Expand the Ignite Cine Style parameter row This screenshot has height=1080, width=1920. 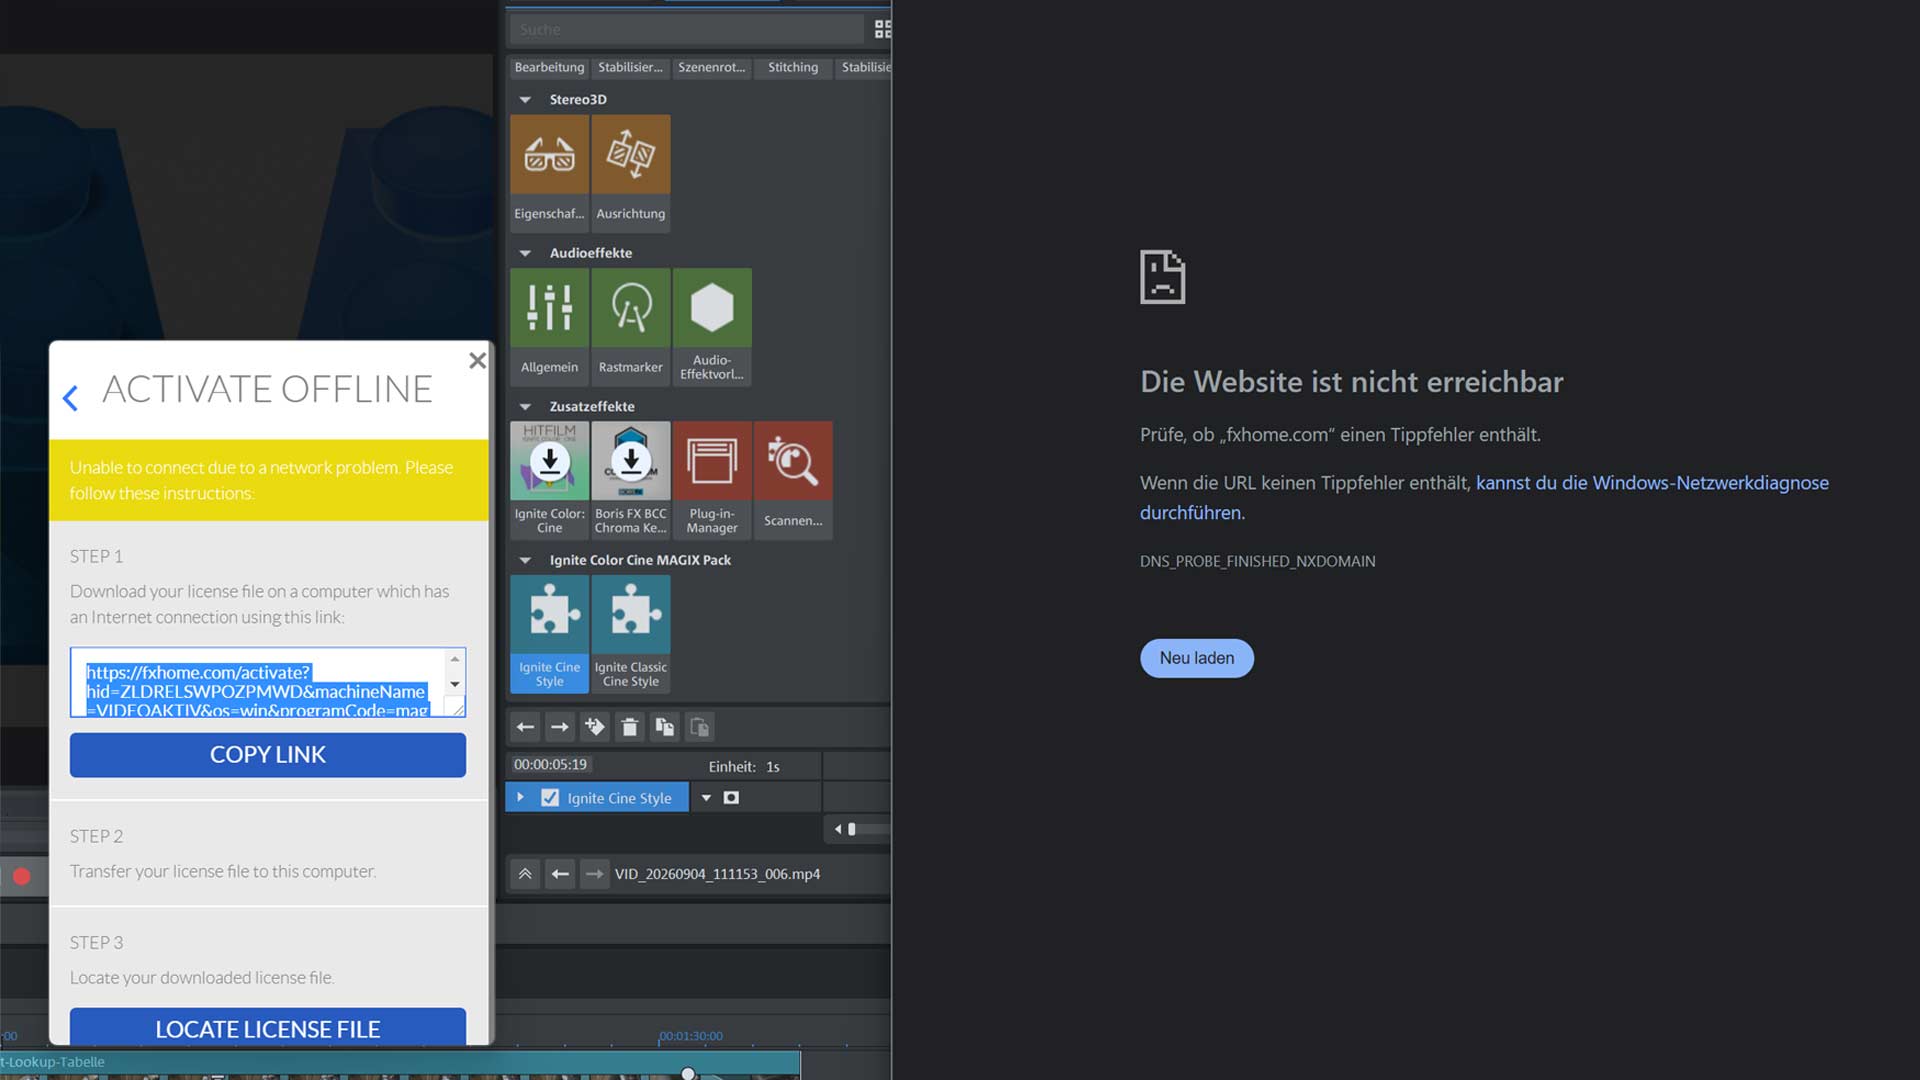point(520,798)
